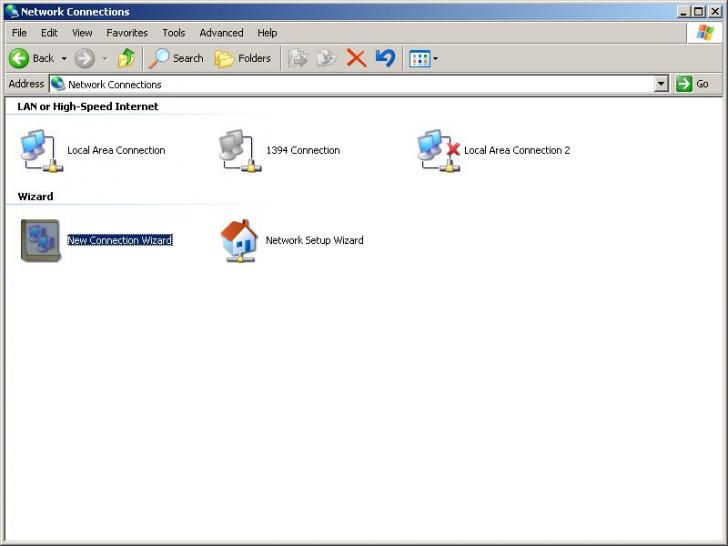This screenshot has height=546, width=728.
Task: Open the Tools menu
Action: pos(174,33)
